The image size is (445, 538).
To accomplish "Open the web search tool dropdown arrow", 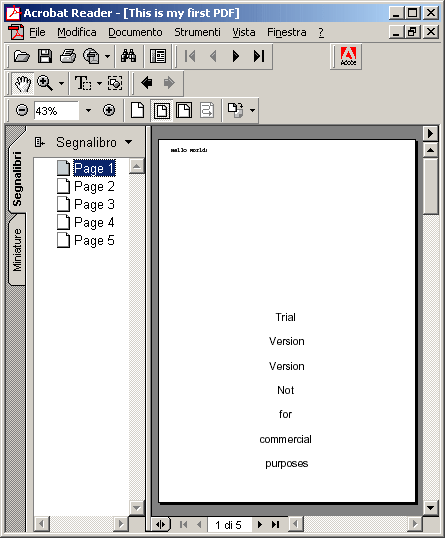I will point(107,56).
